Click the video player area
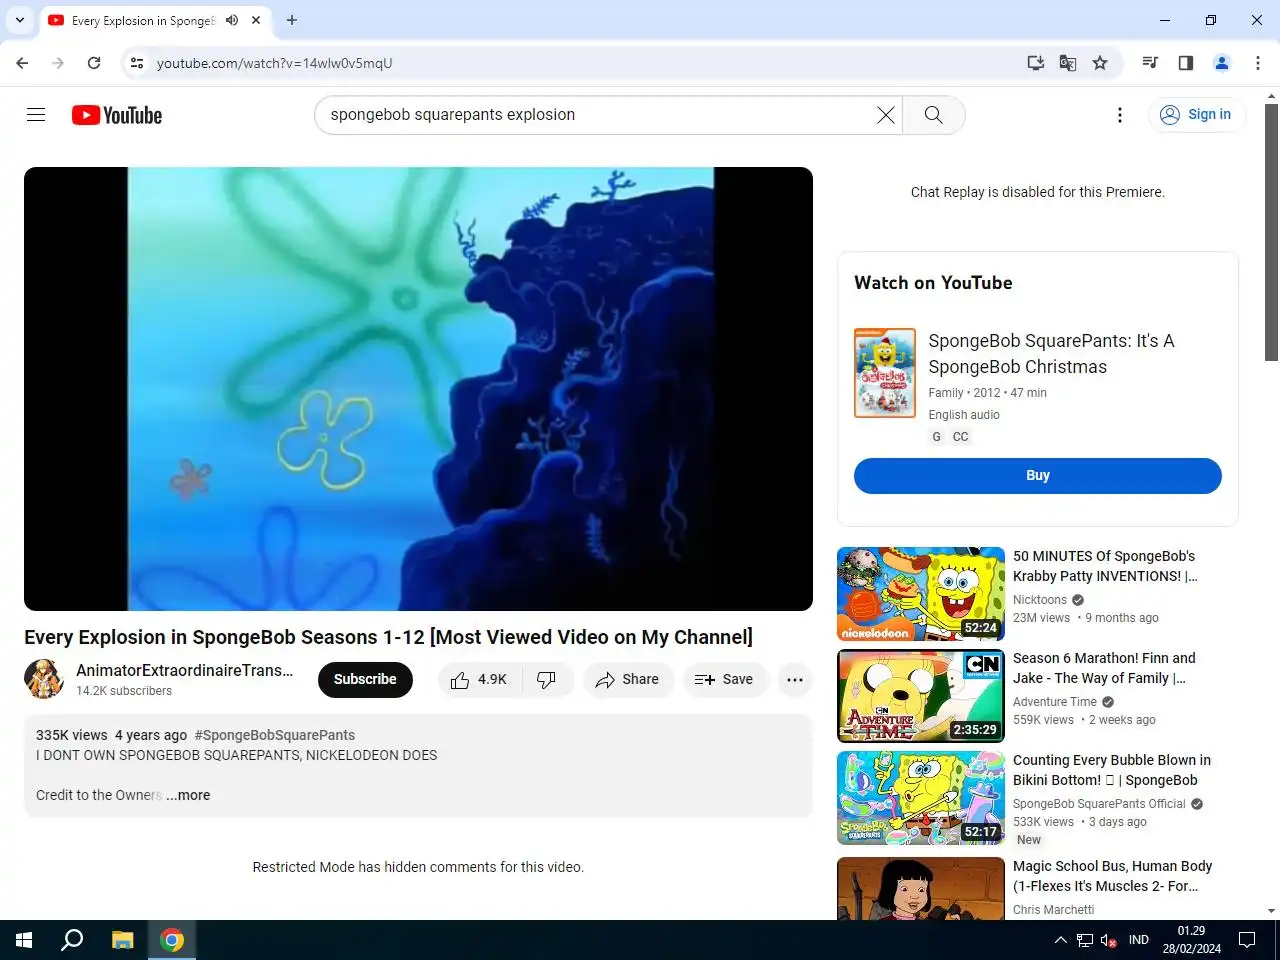 click(x=418, y=389)
